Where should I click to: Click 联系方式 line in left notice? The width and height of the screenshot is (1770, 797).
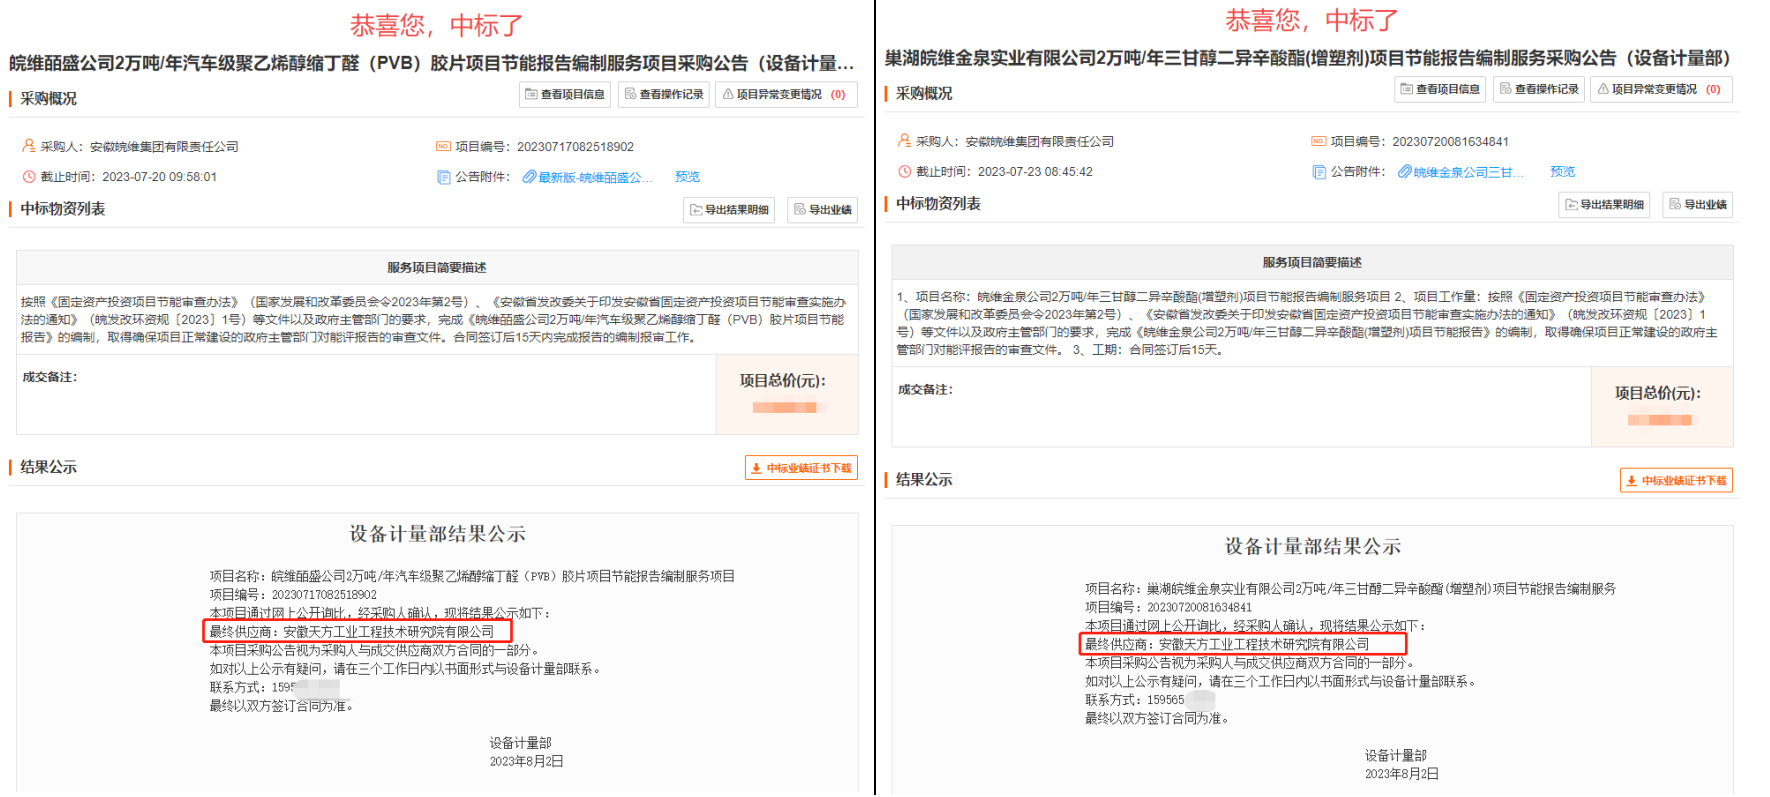274,688
